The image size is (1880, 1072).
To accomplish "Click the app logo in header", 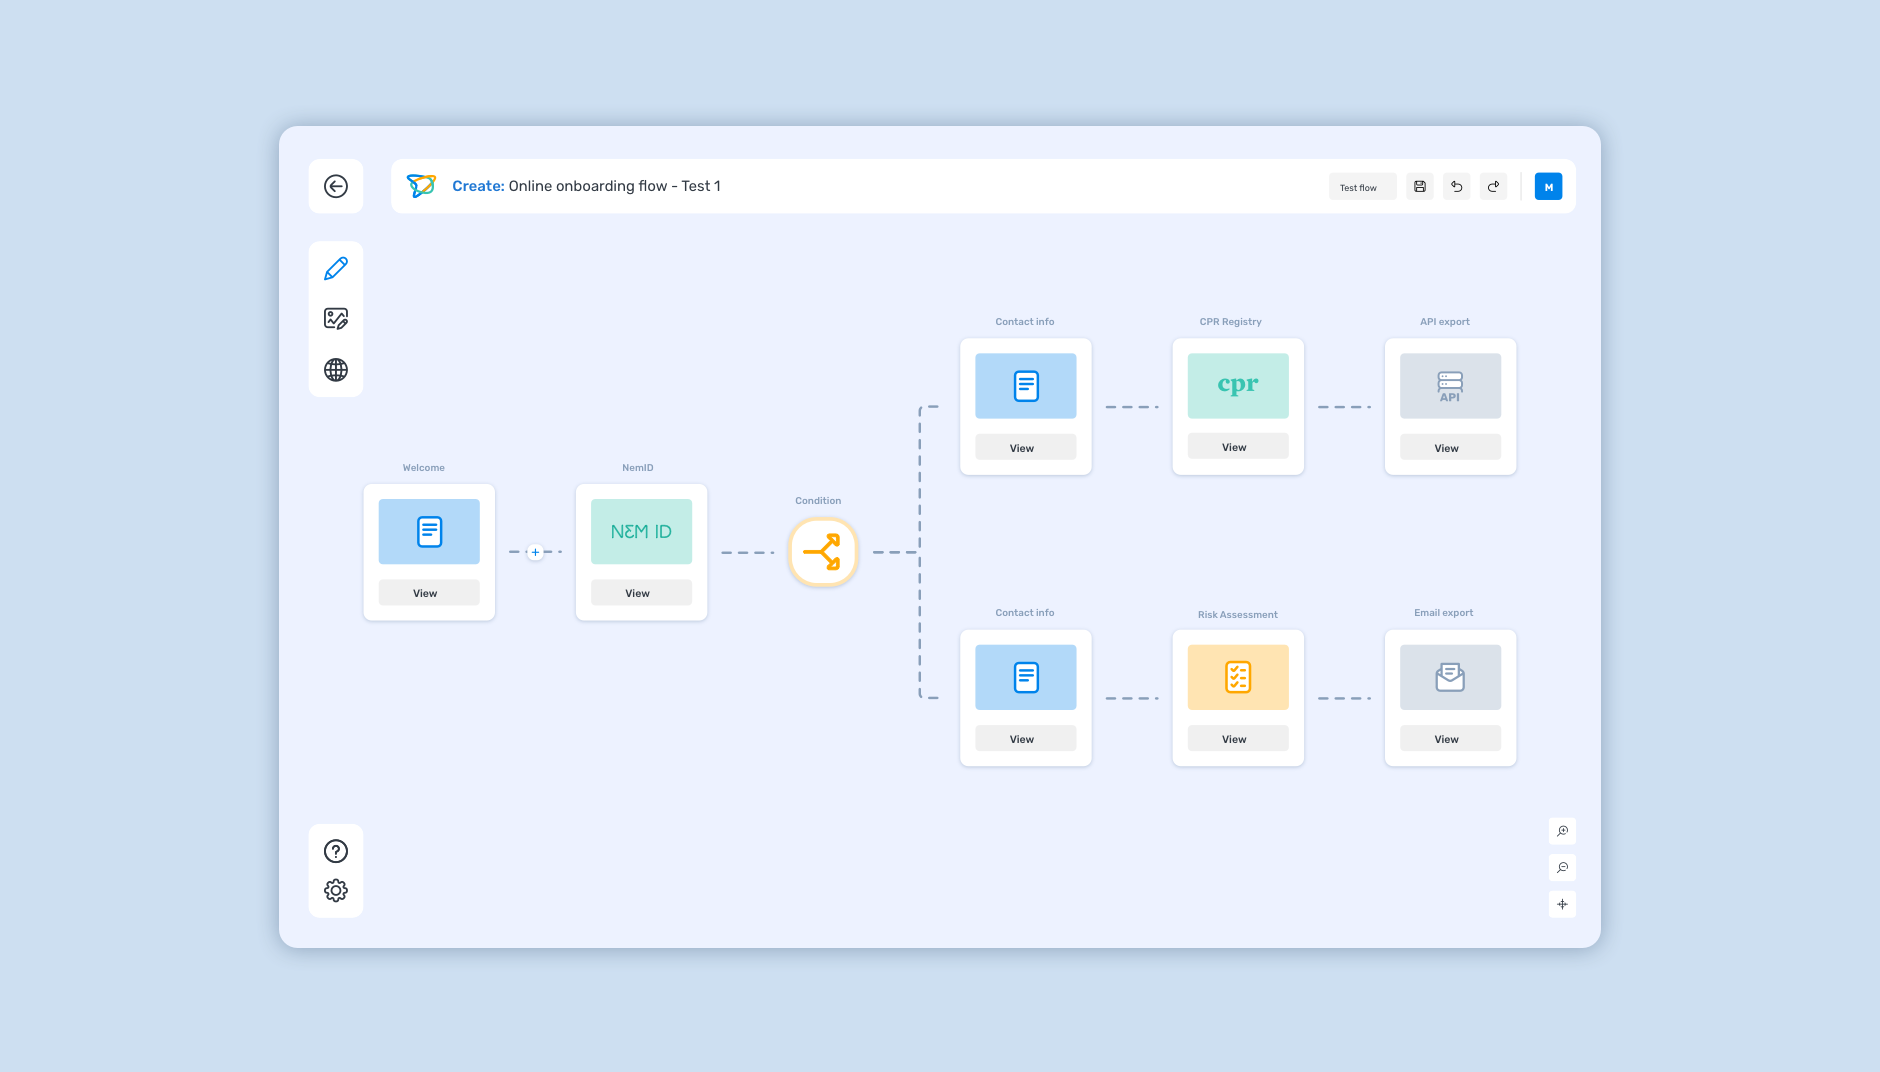I will click(421, 186).
